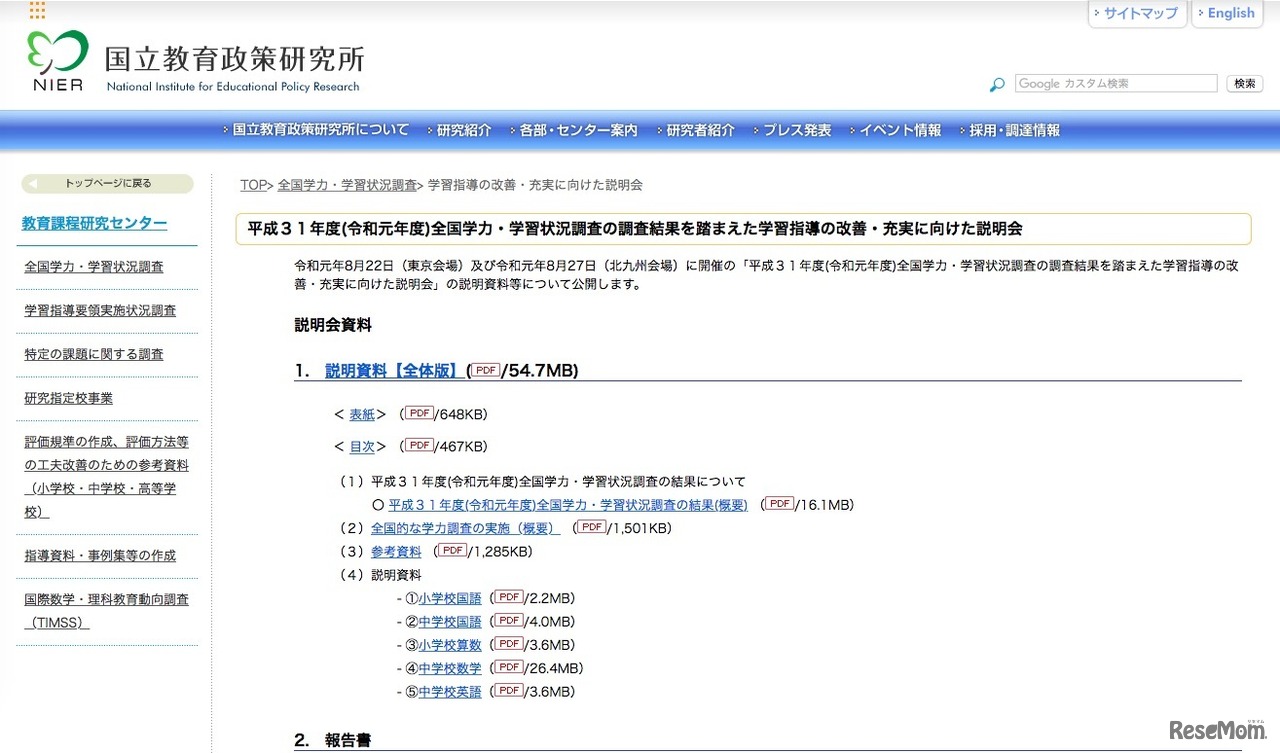Click the PDF icon next to 目次
Image resolution: width=1280 pixels, height=753 pixels.
[419, 445]
